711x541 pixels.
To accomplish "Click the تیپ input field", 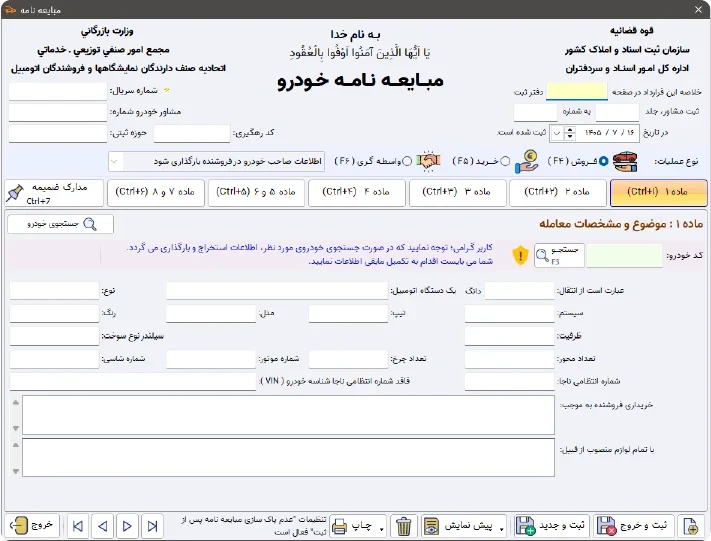I will [348, 313].
